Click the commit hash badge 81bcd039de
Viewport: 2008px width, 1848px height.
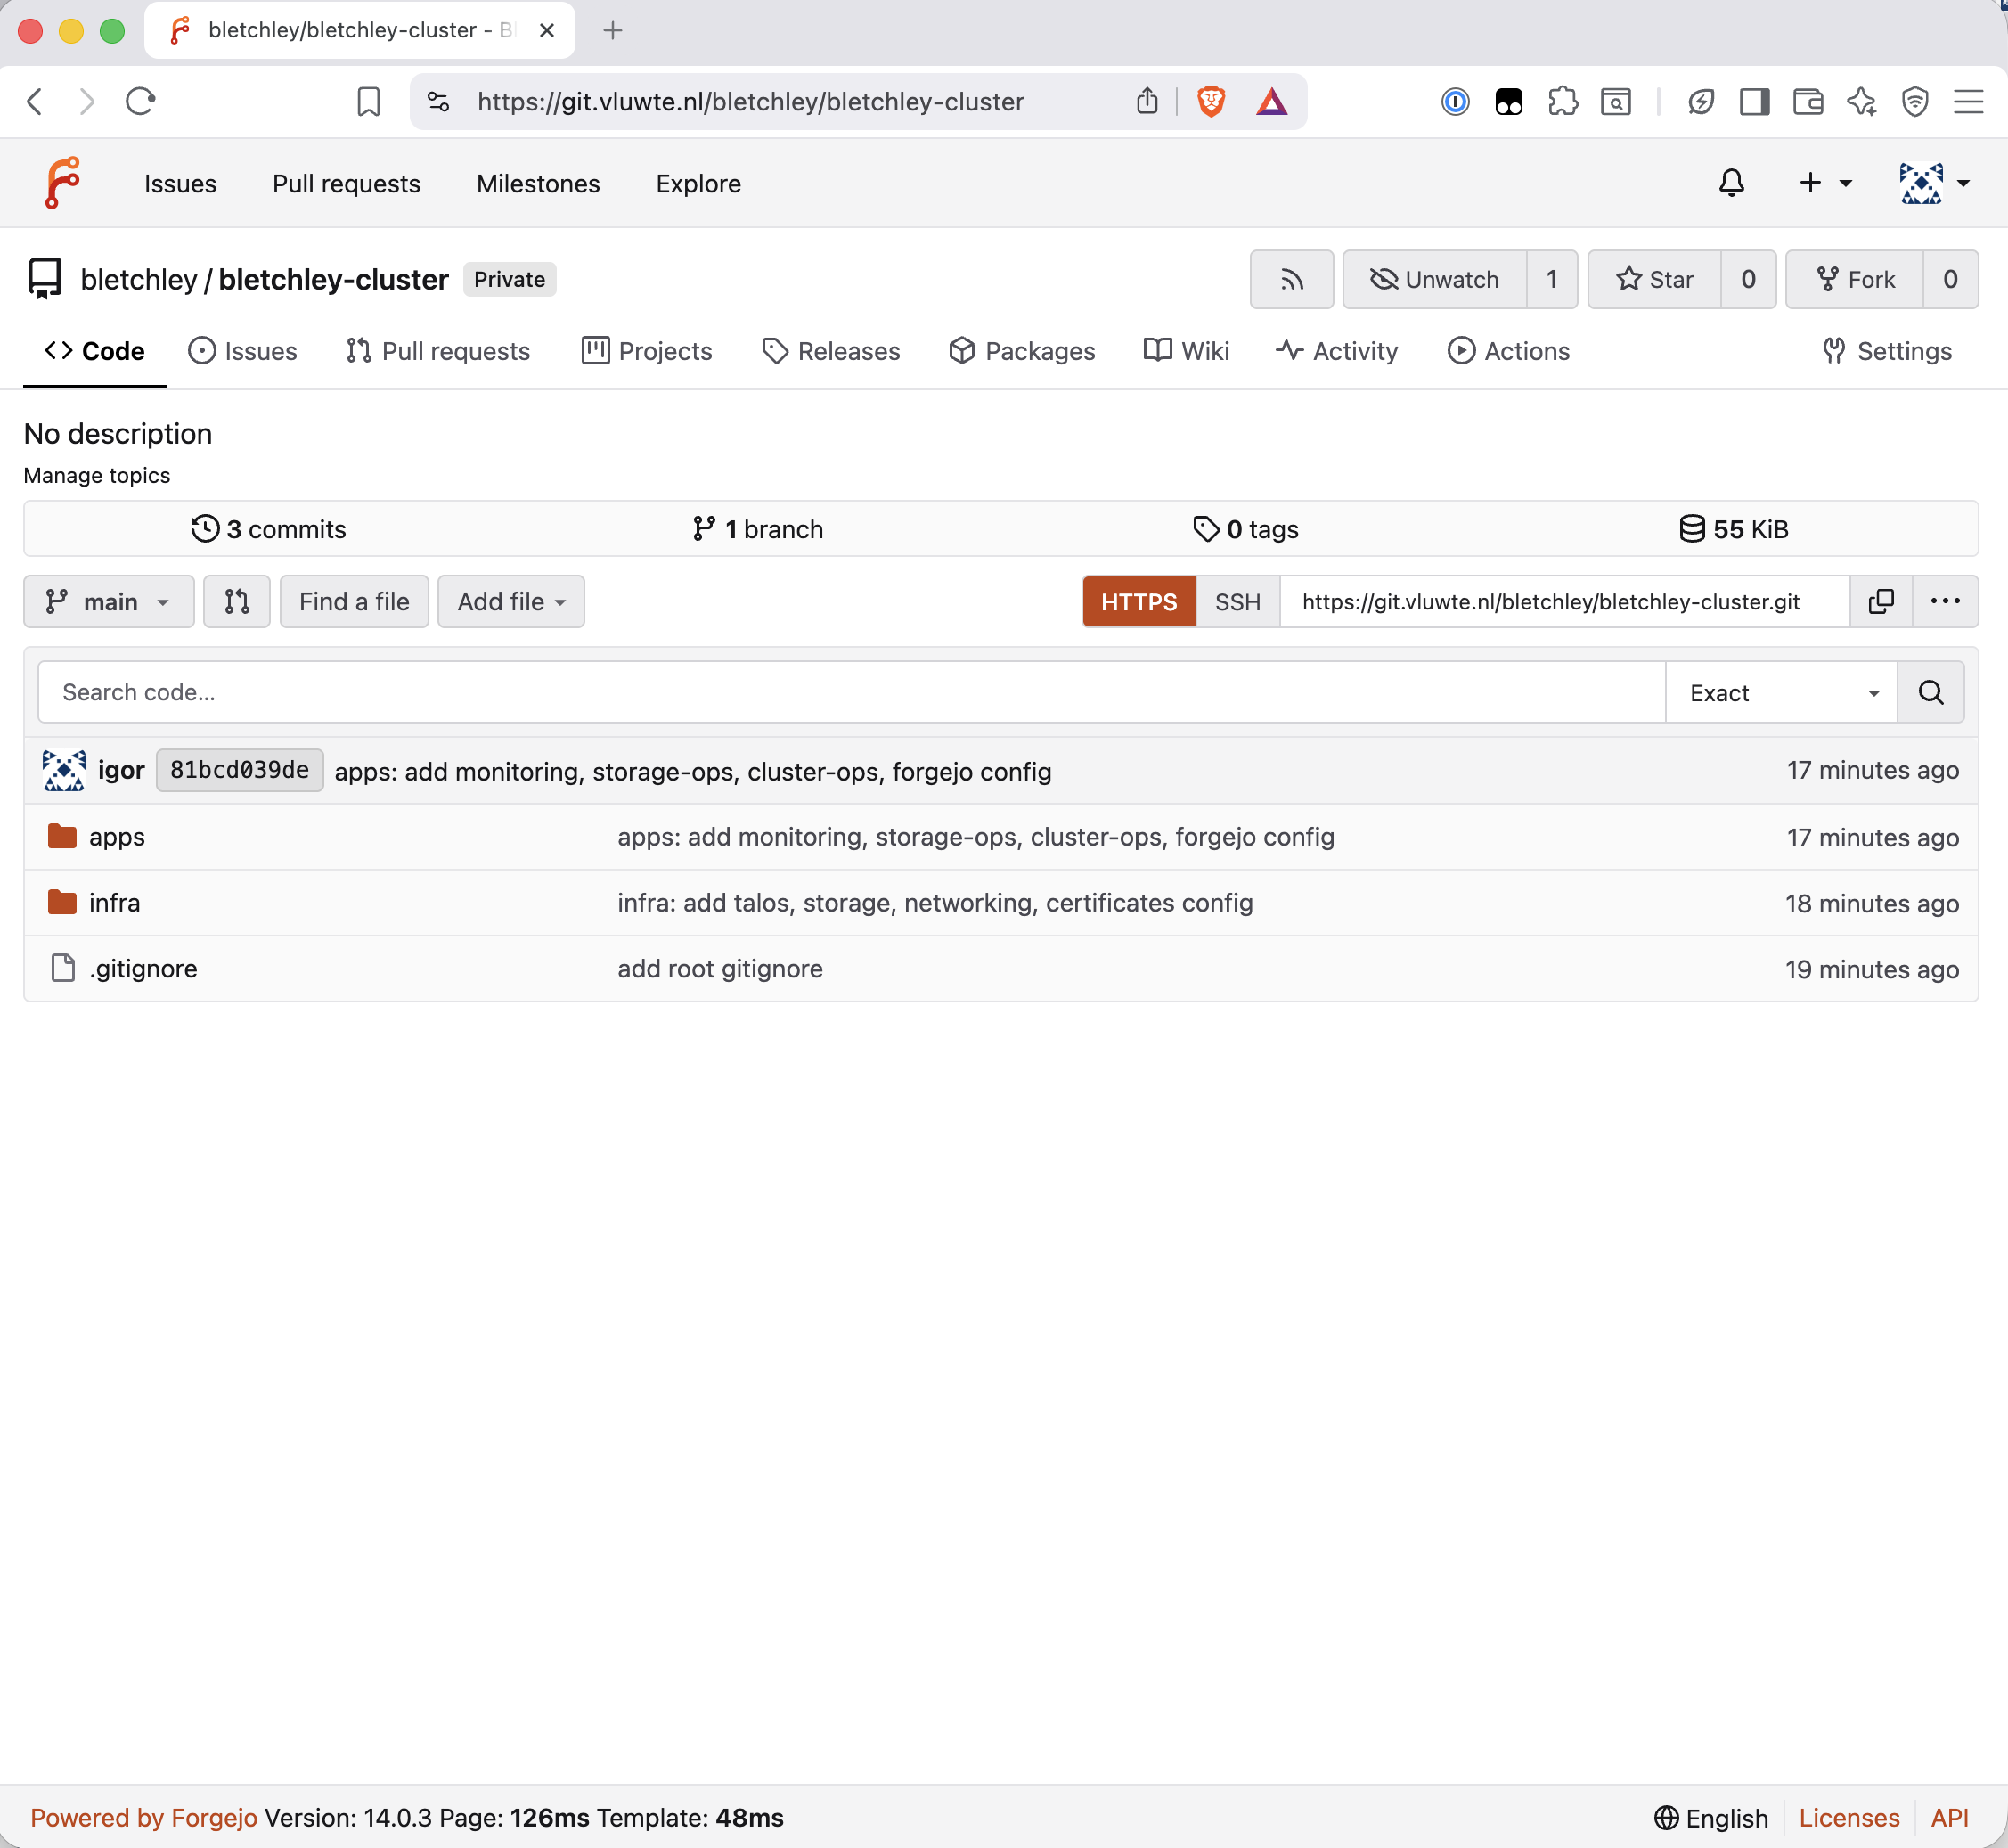[x=239, y=770]
